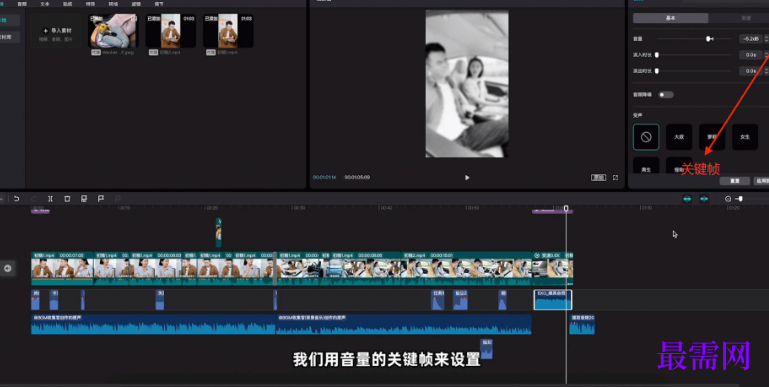769x387 pixels.
Task: Click the 导入素材 import media button
Action: (x=56, y=31)
